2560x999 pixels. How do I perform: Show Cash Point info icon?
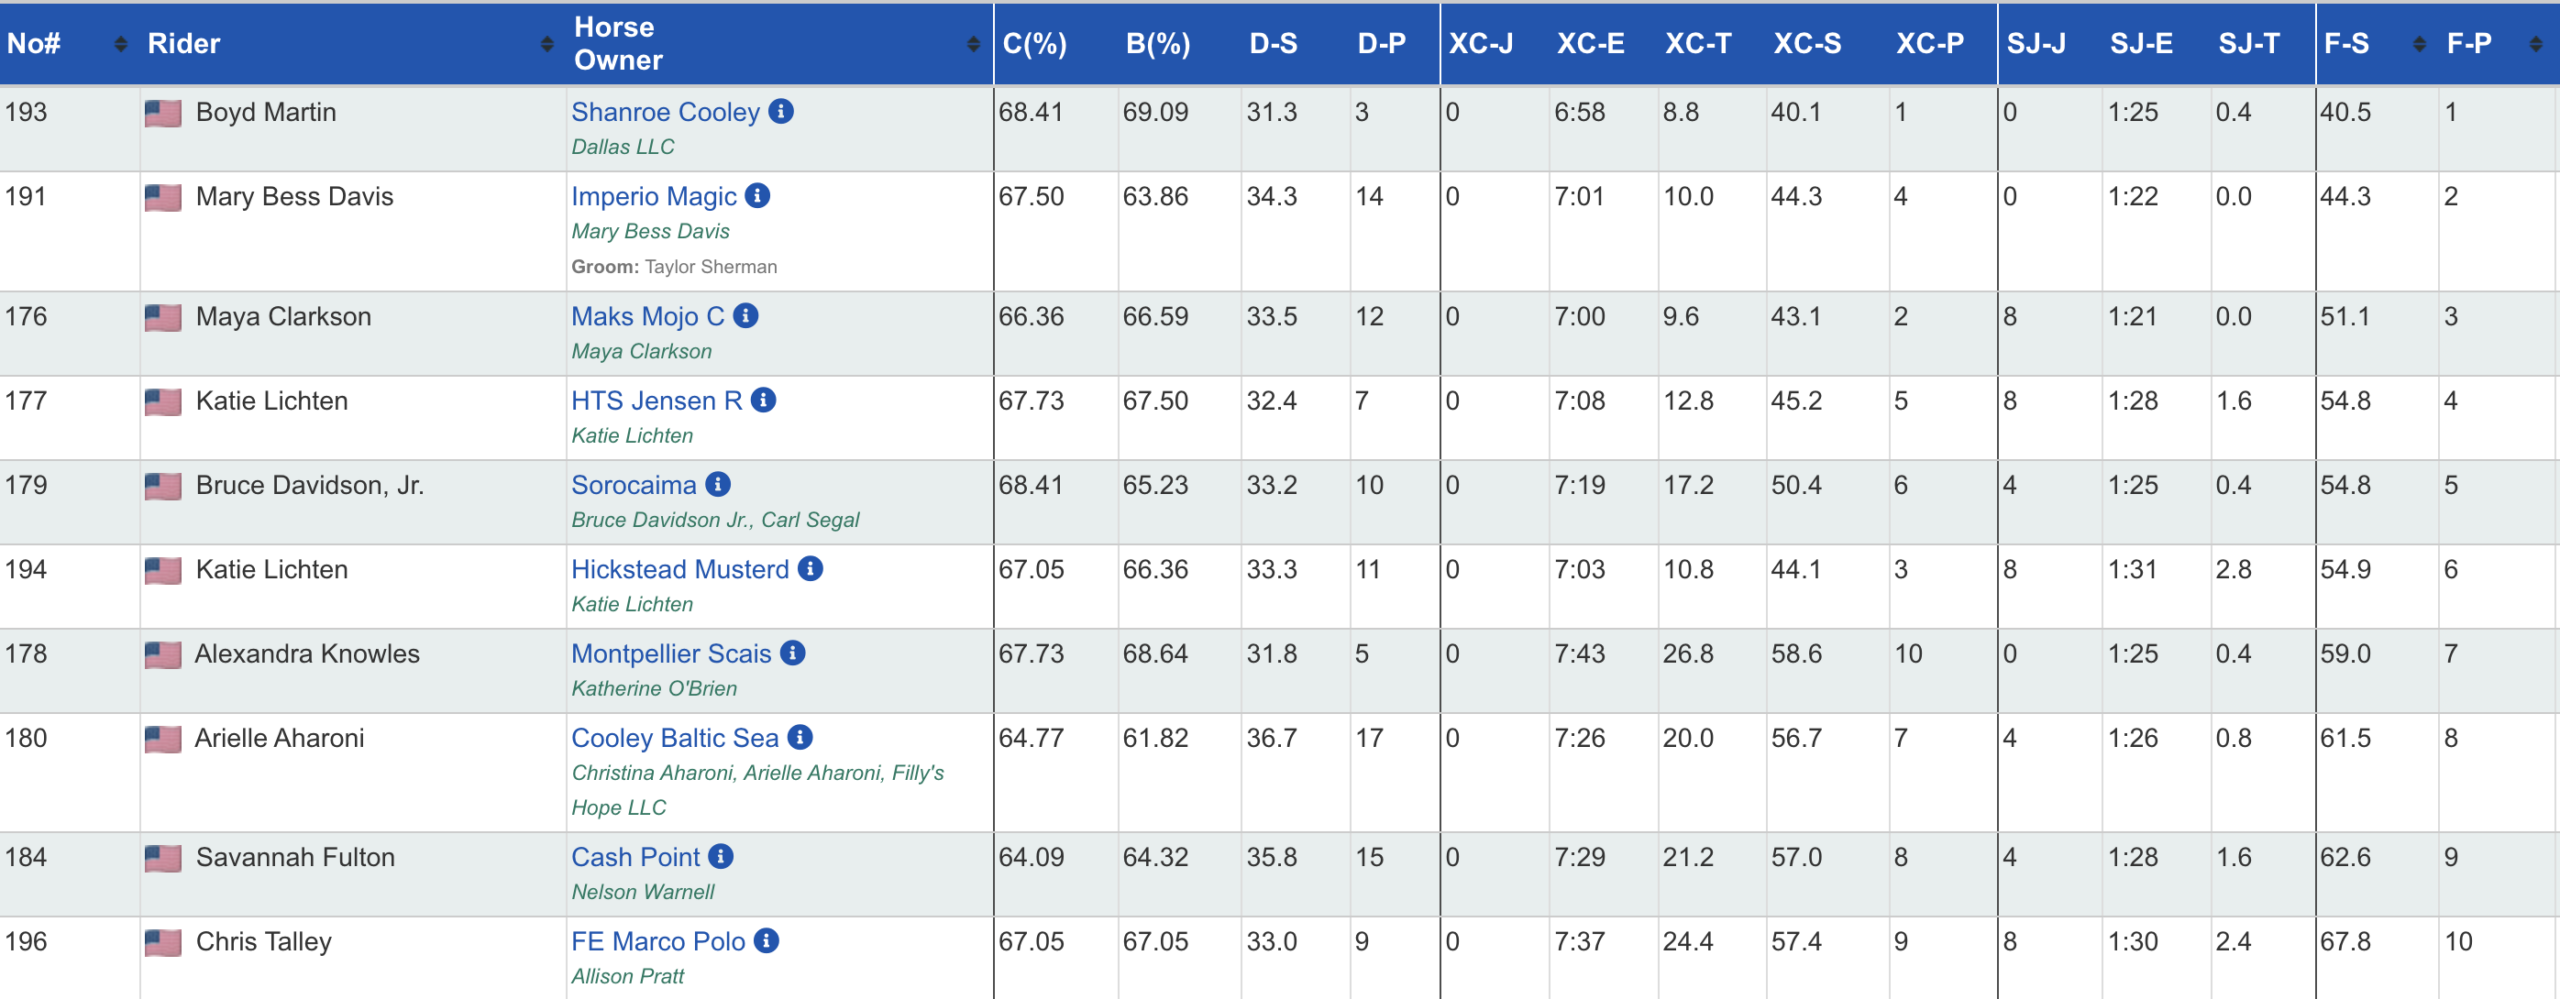(x=721, y=856)
